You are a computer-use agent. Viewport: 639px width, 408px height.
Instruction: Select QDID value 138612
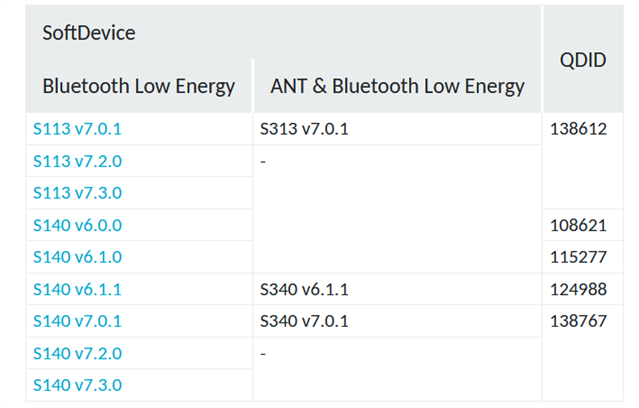tap(579, 129)
